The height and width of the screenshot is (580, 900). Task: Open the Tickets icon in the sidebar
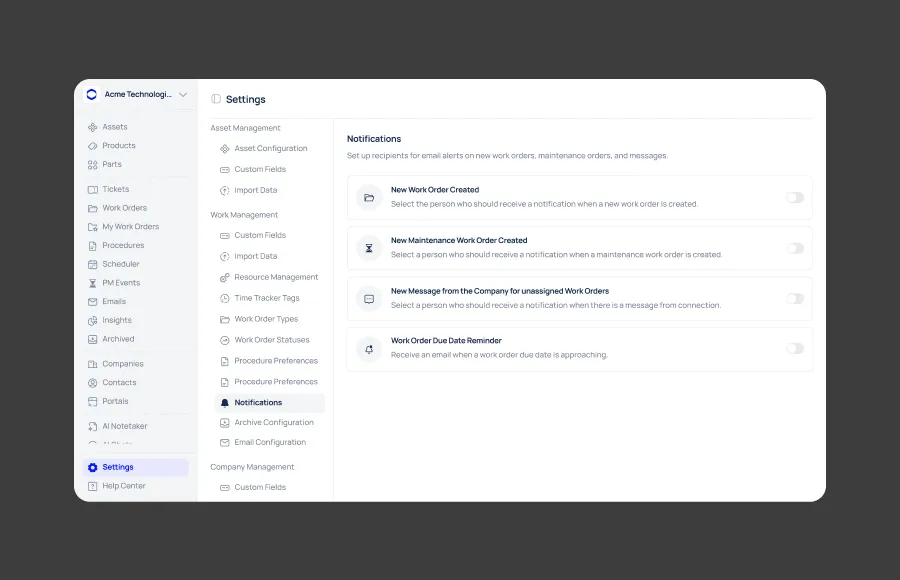pos(92,190)
